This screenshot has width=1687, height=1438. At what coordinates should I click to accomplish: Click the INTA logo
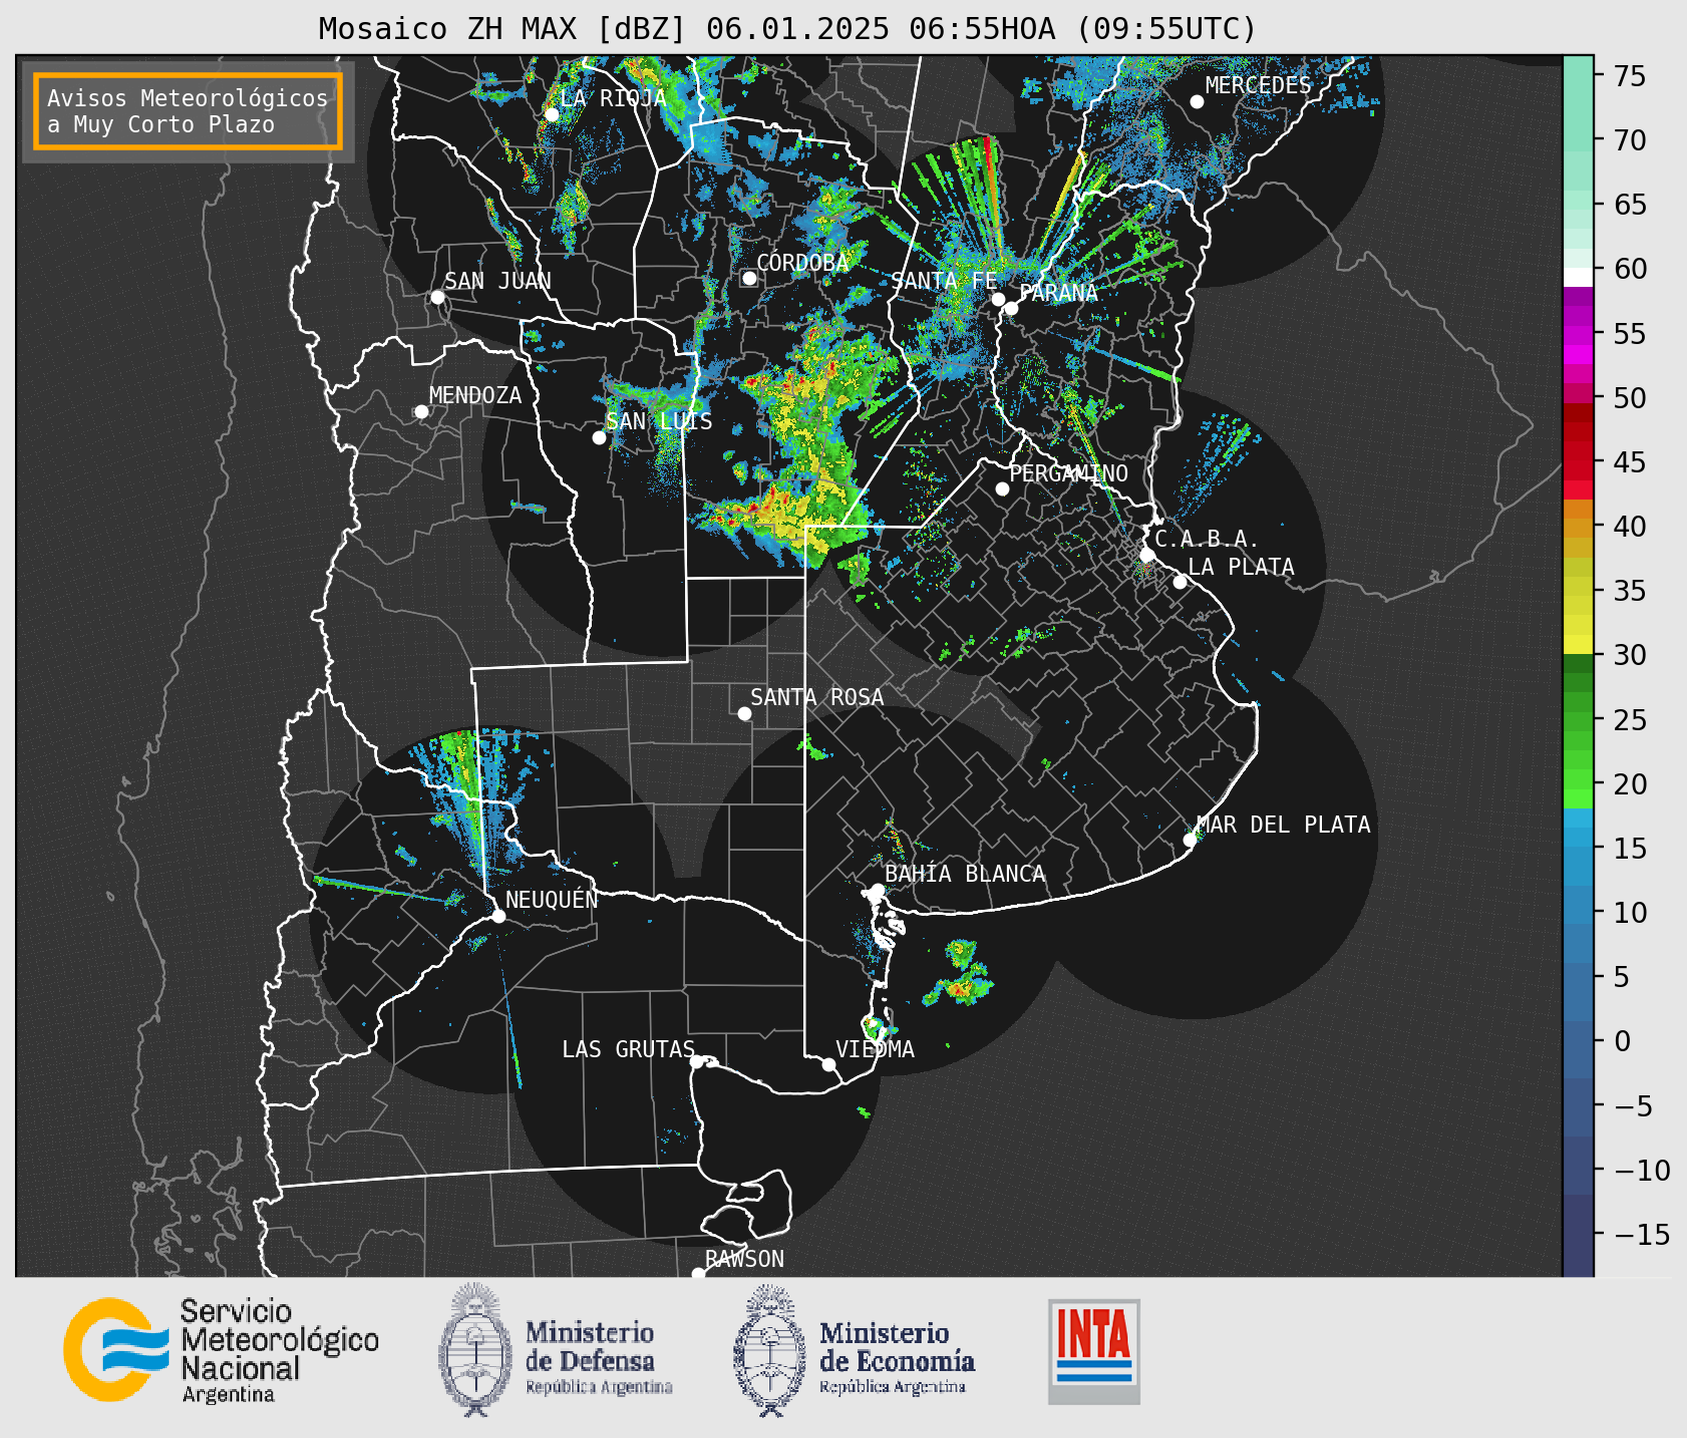click(x=1094, y=1351)
